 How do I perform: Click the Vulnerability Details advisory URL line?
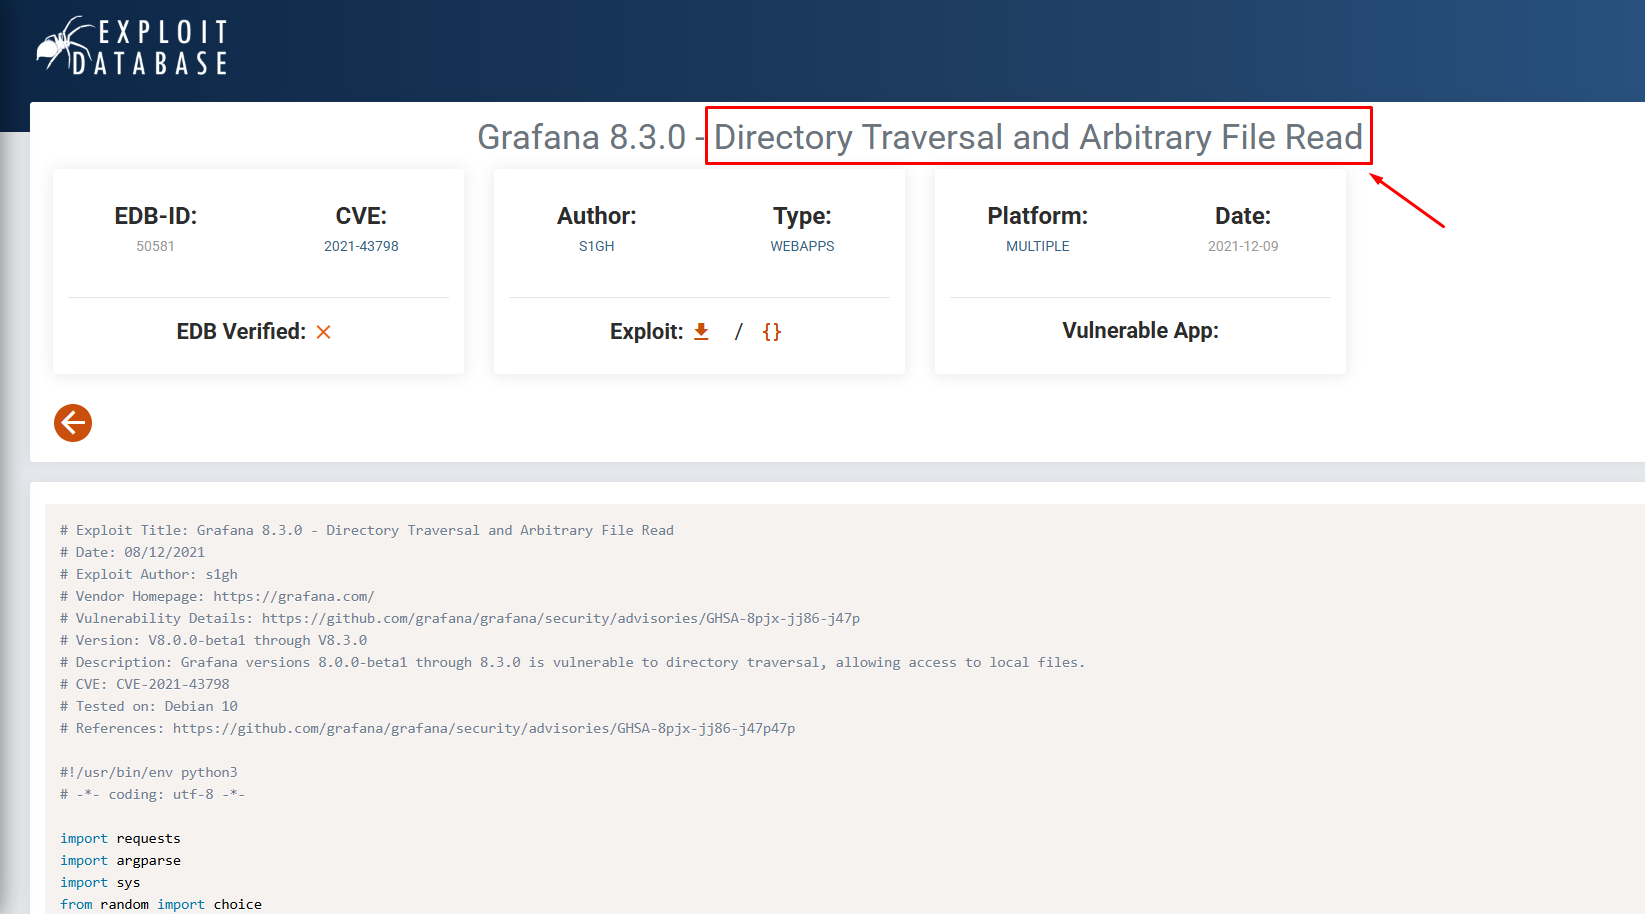pos(460,618)
